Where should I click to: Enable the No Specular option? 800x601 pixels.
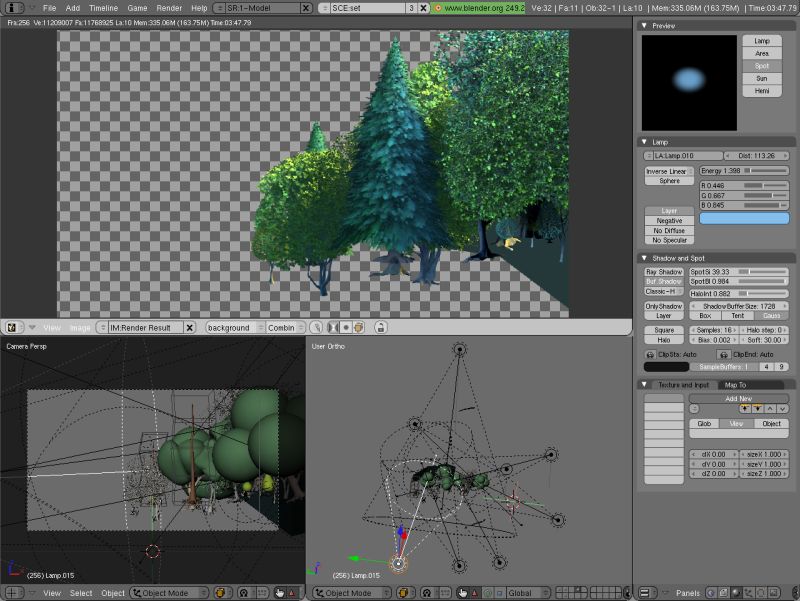click(670, 240)
